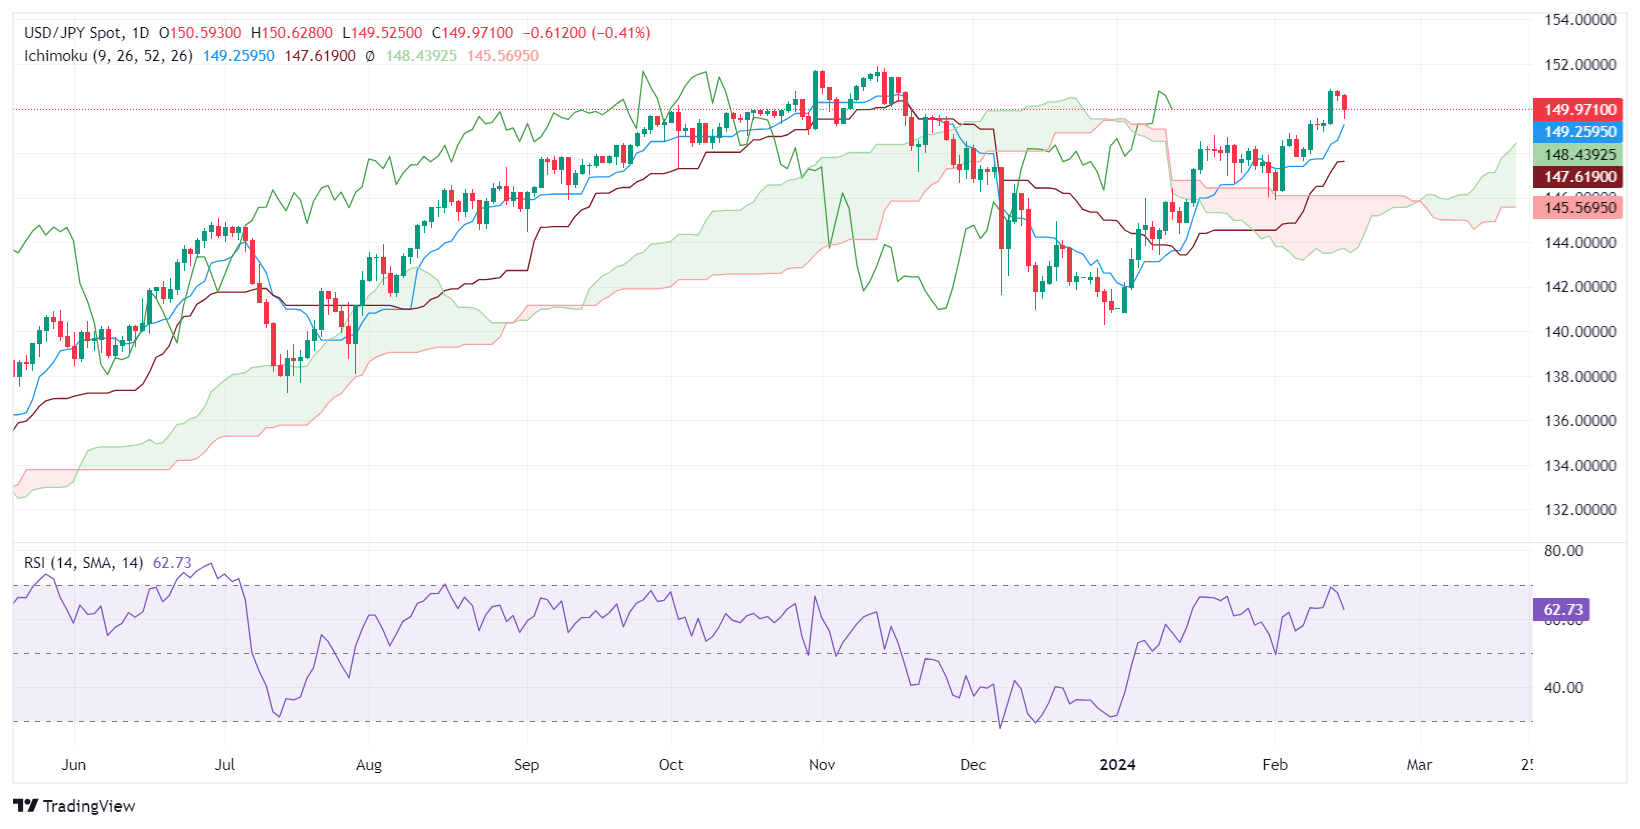Screen dimensions: 1640x829
Task: Click the 62.73 value in RSI legend
Action: tap(172, 563)
